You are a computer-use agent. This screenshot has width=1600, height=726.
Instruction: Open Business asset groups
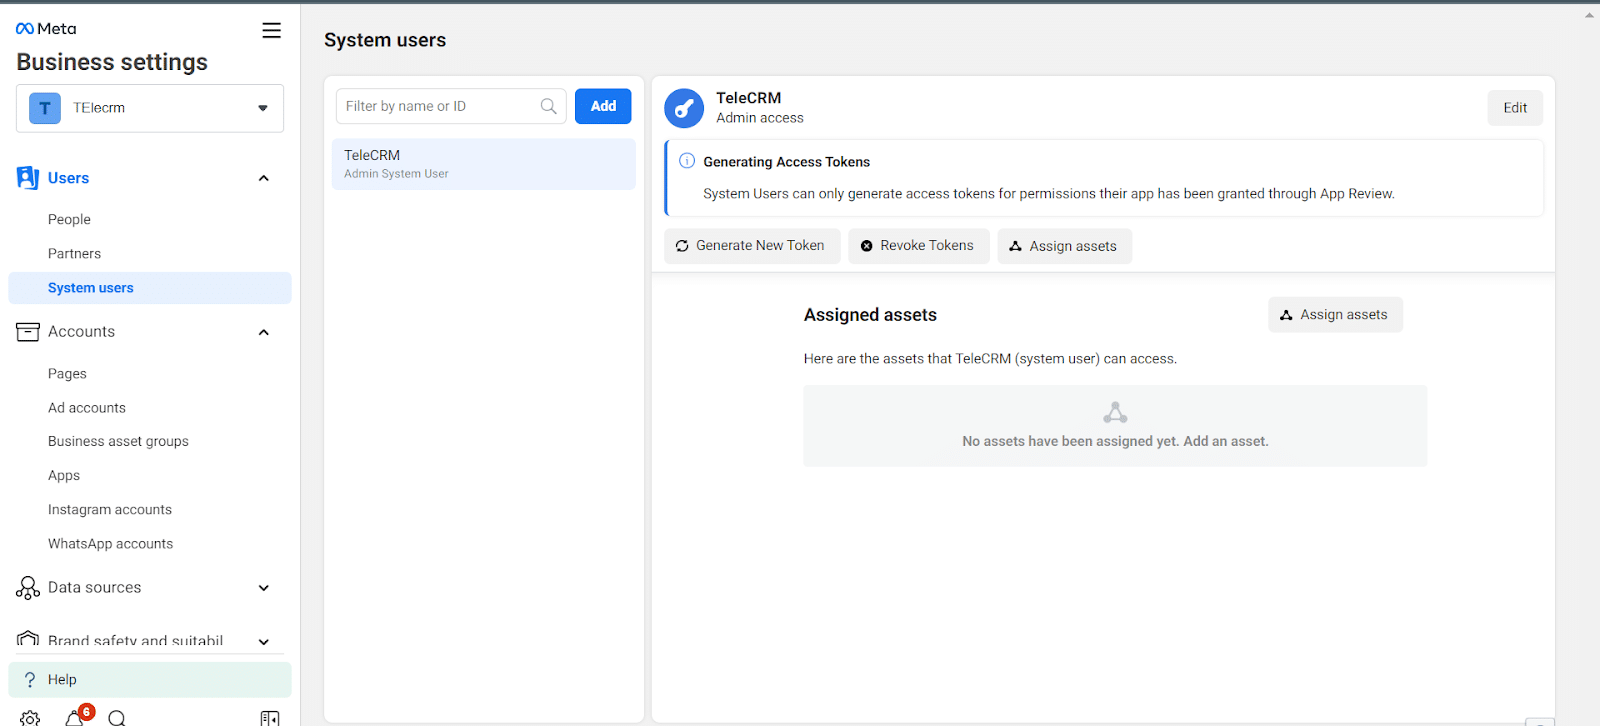pos(118,441)
